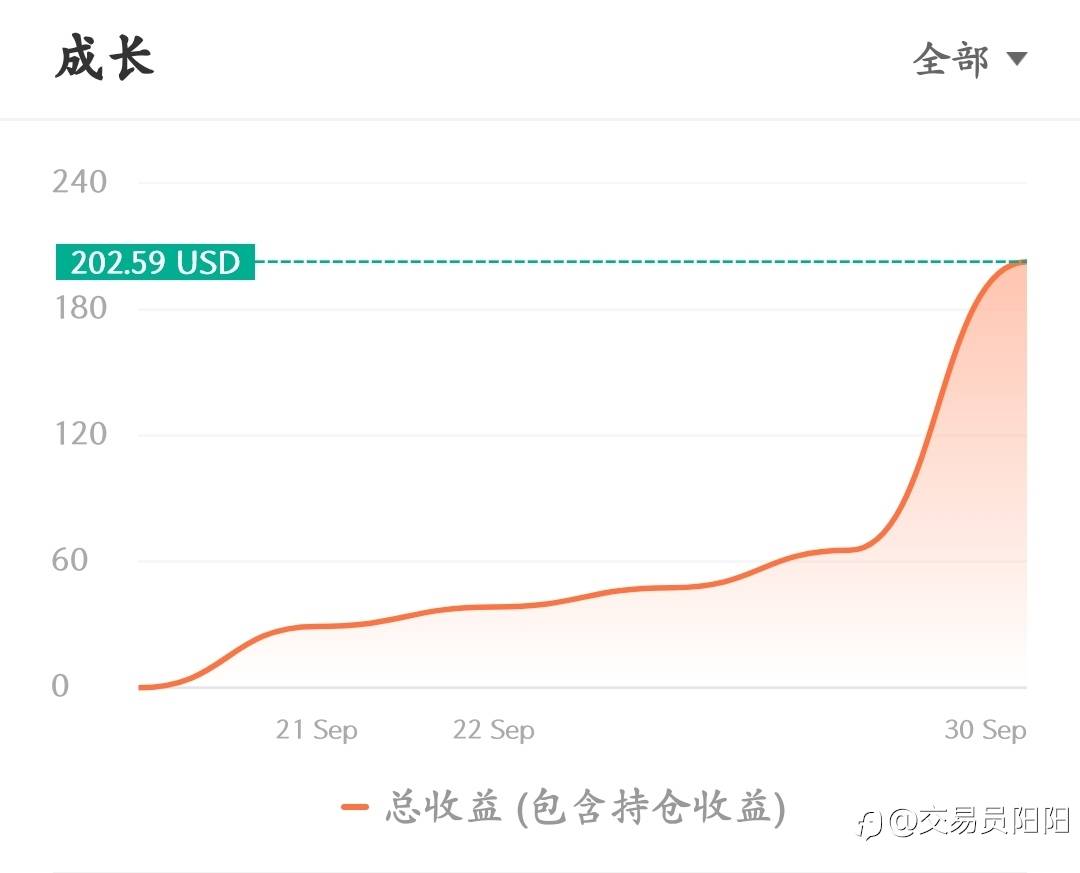Click the orange legend line marker
This screenshot has width=1080, height=873.
pyautogui.click(x=354, y=807)
